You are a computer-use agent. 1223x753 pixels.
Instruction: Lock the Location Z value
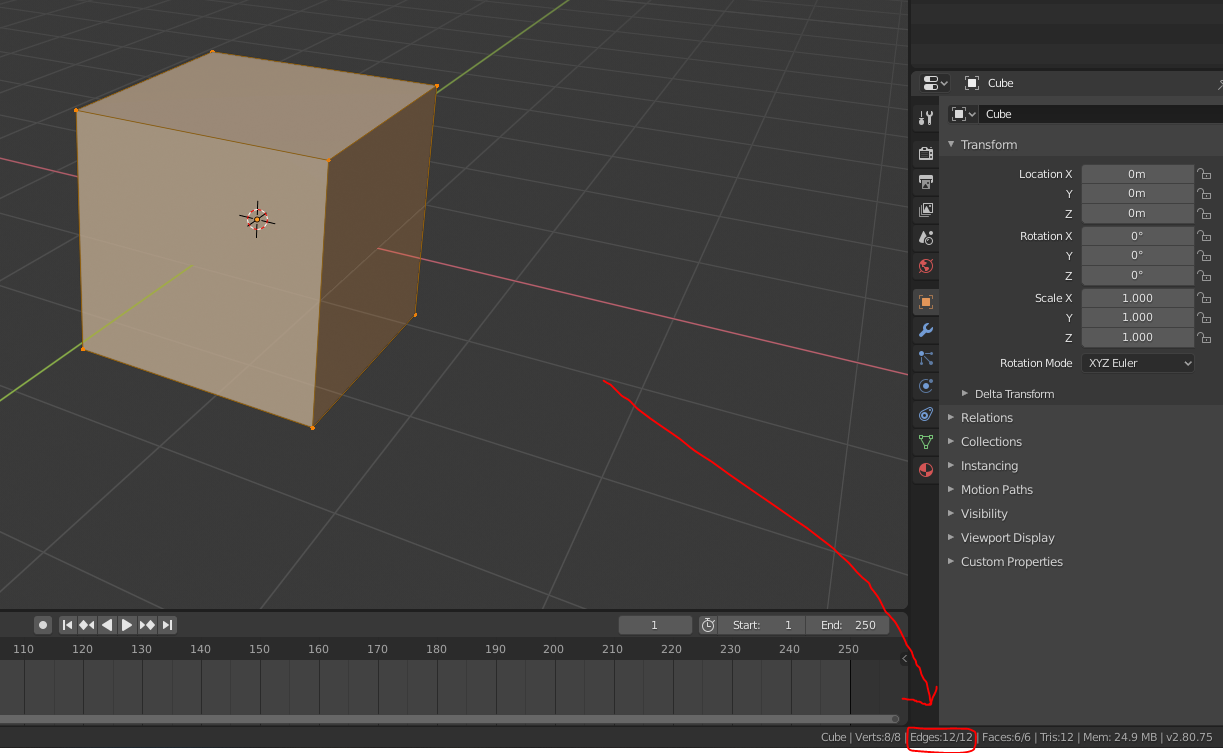(1204, 213)
